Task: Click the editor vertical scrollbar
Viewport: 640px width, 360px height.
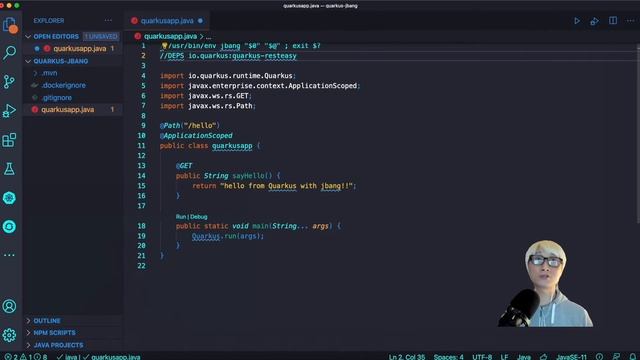Action: click(x=638, y=135)
